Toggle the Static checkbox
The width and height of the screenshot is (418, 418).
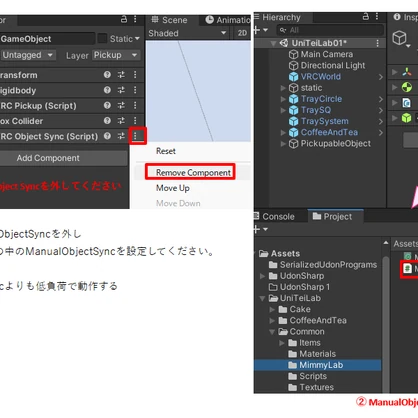tap(102, 38)
